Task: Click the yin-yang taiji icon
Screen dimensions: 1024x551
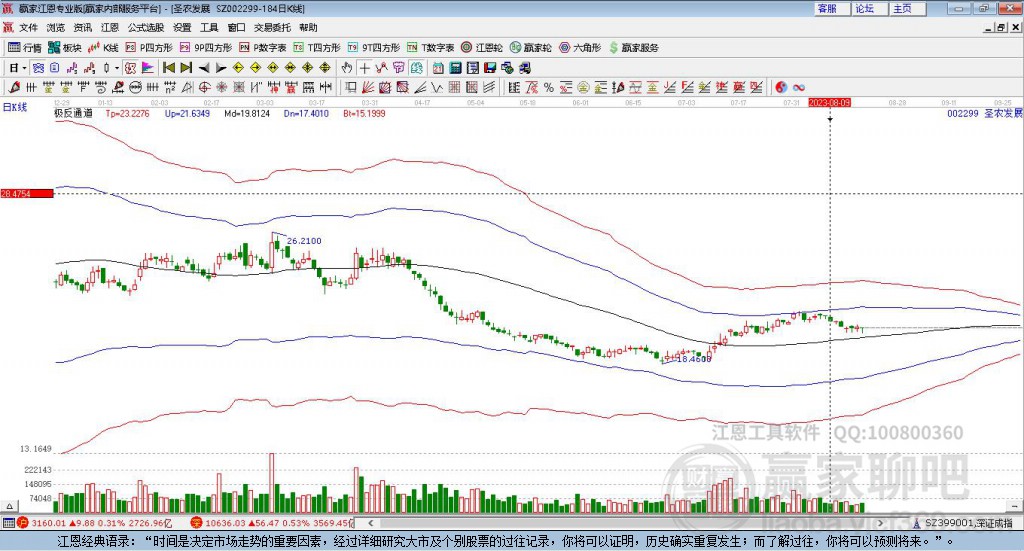Action: click(x=781, y=88)
